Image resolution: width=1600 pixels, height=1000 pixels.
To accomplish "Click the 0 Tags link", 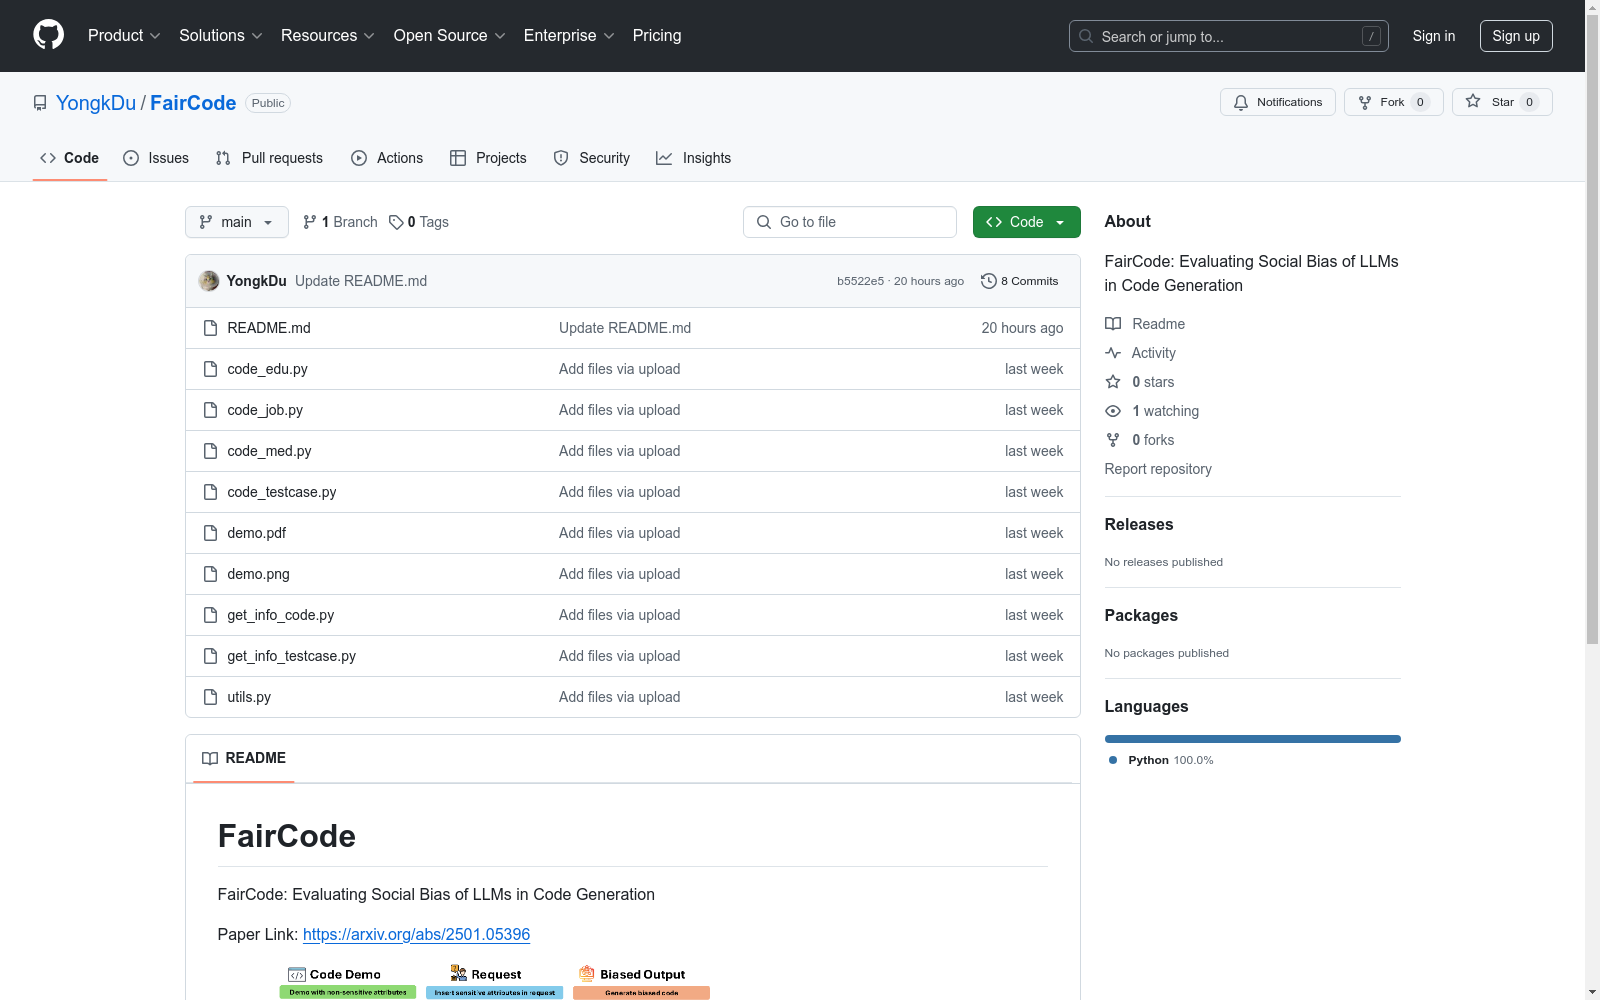I will click(x=419, y=222).
